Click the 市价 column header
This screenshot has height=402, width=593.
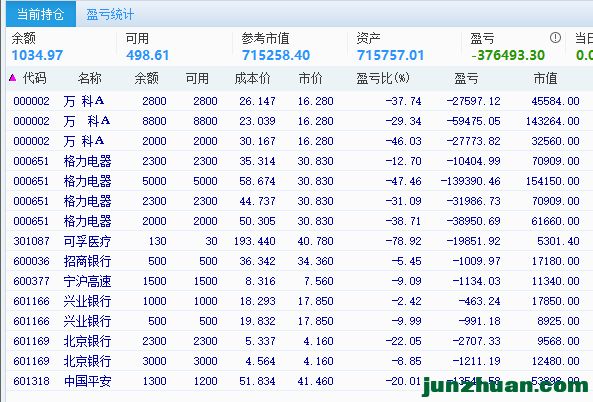point(310,78)
